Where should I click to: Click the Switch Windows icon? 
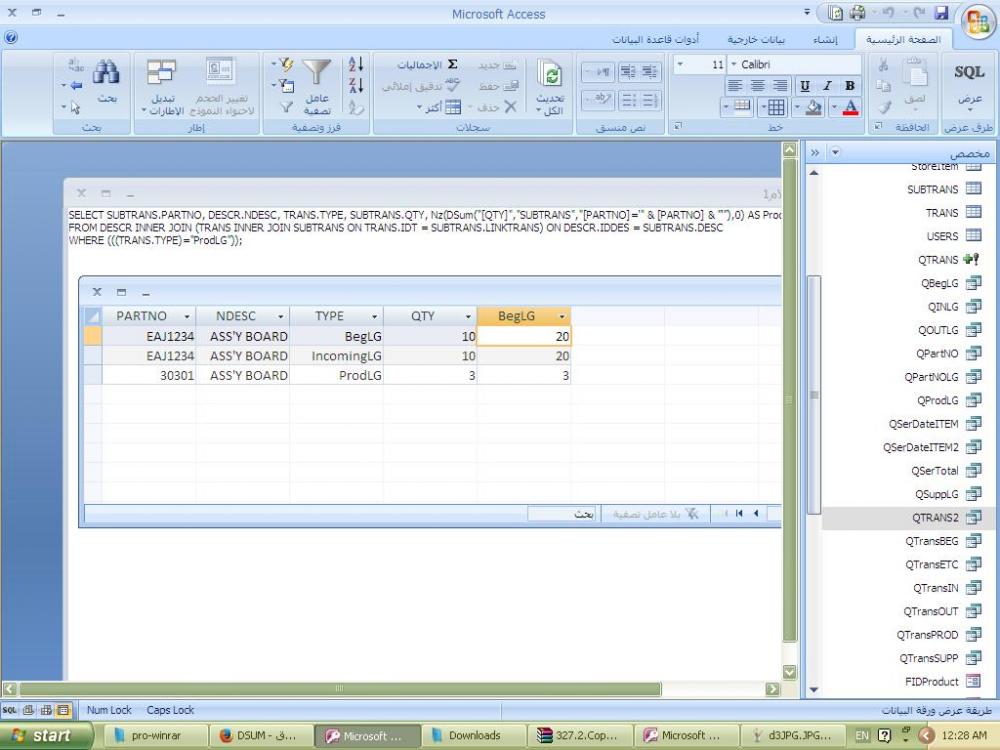[x=161, y=72]
